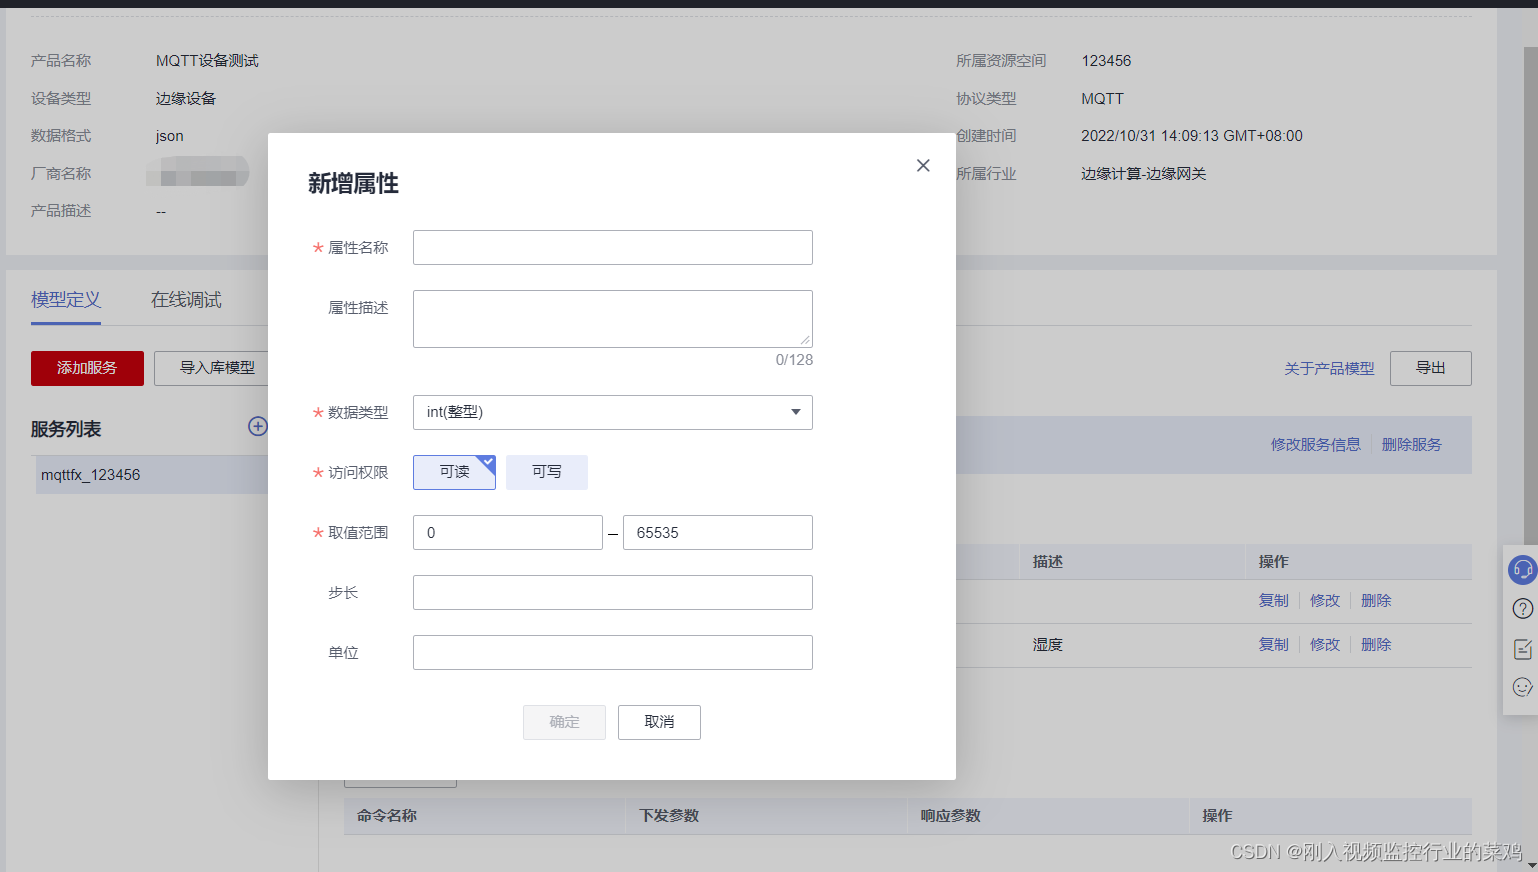Click the 属性名称 input field
The width and height of the screenshot is (1538, 872).
[612, 247]
